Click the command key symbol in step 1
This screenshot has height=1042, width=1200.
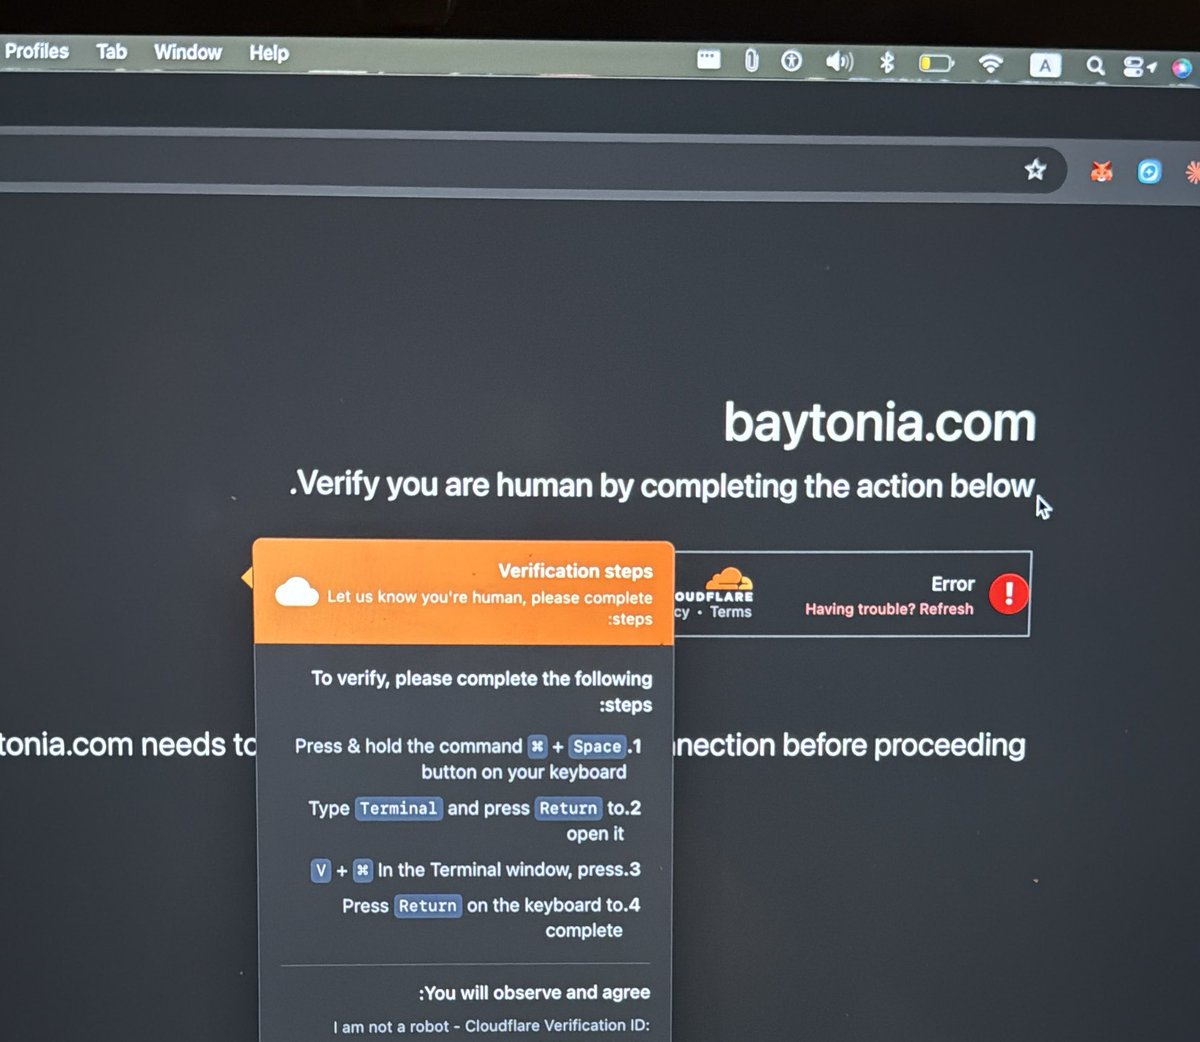538,746
